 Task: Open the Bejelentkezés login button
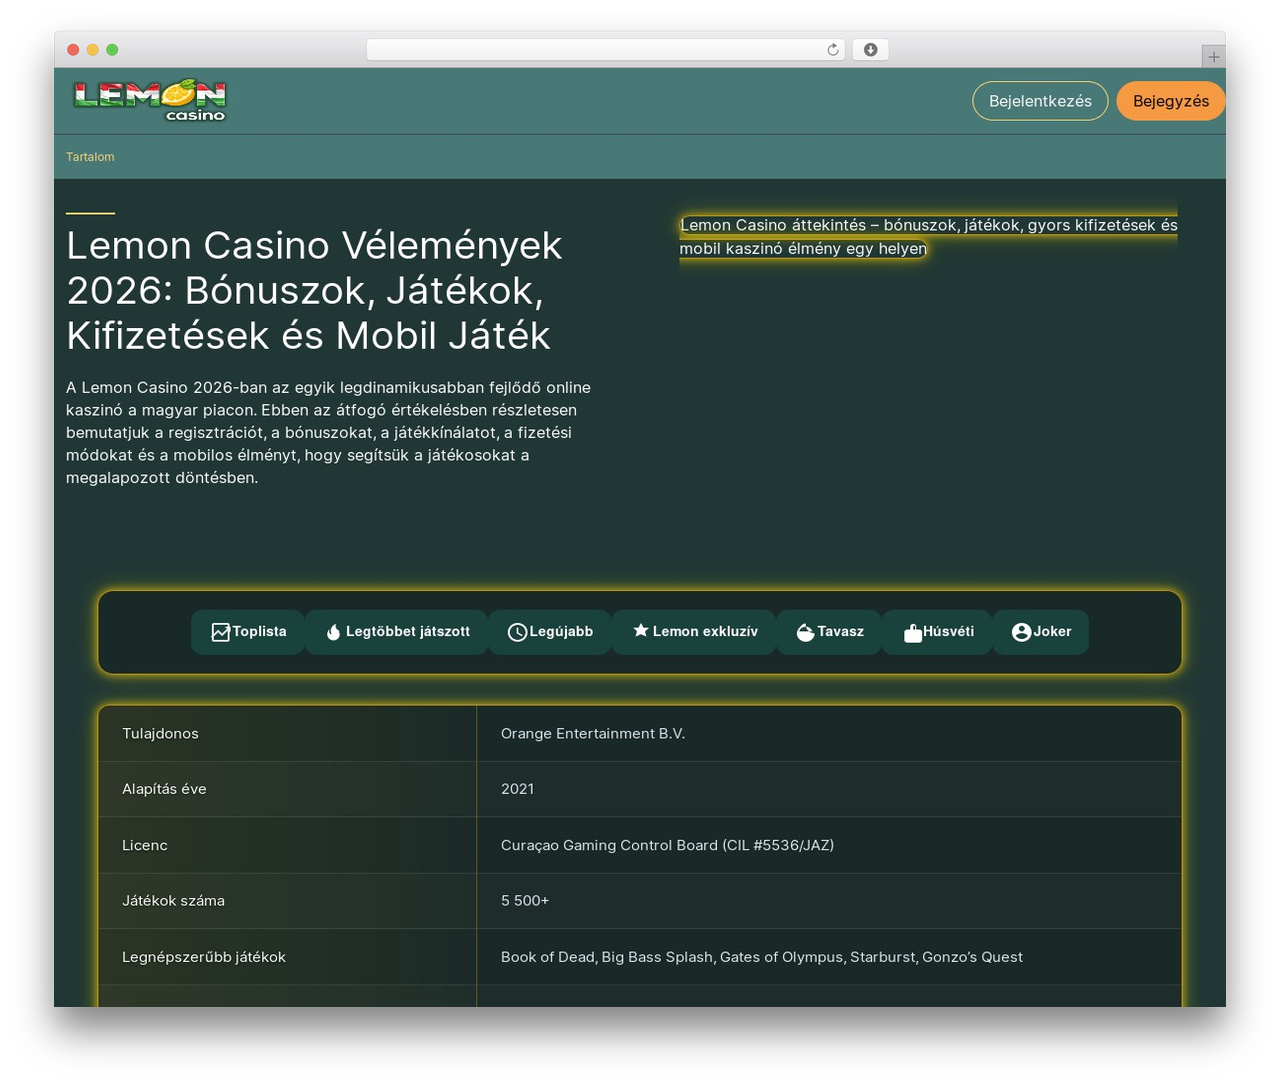tap(1040, 101)
